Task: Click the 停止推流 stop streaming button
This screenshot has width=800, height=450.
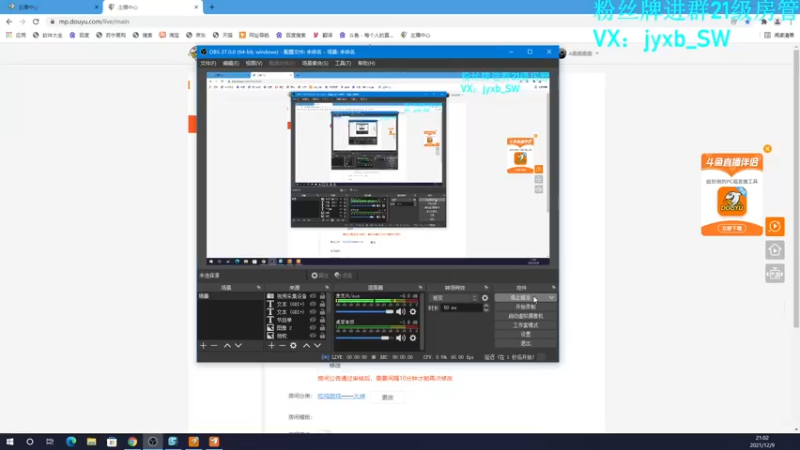Action: (521, 297)
